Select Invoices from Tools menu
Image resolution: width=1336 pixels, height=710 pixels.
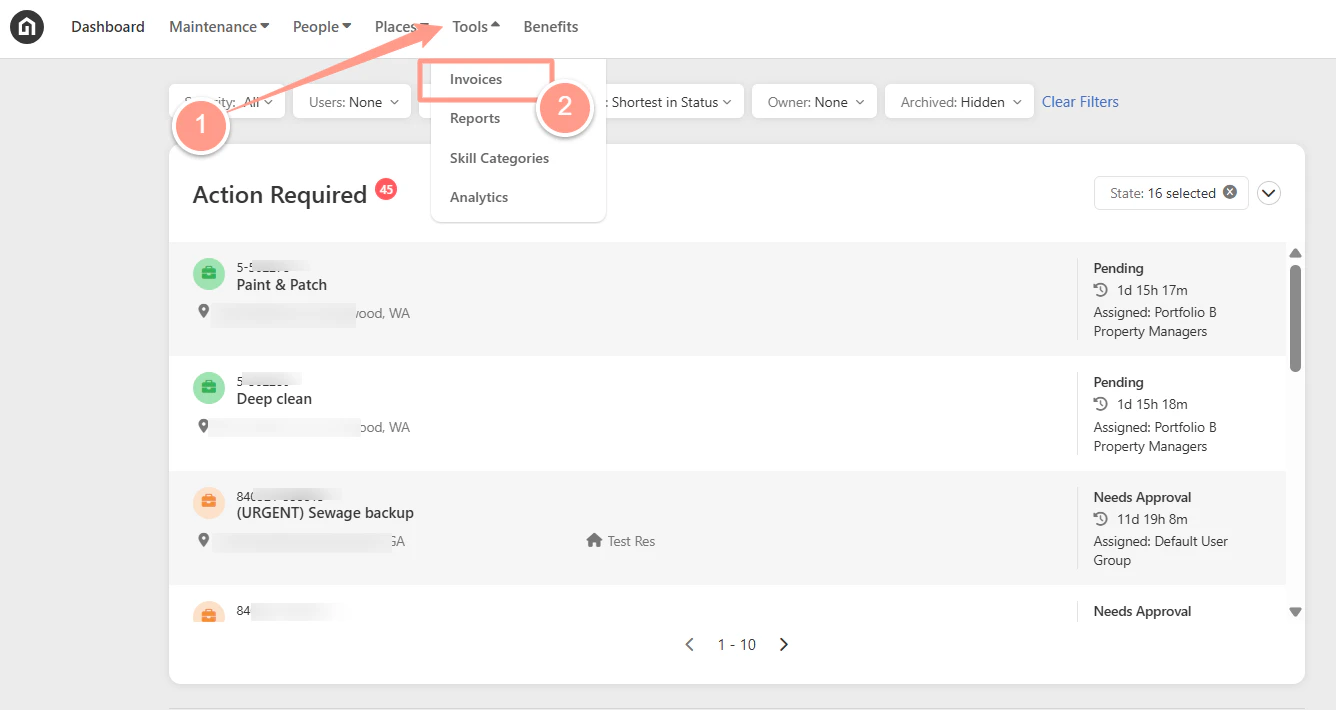click(476, 79)
